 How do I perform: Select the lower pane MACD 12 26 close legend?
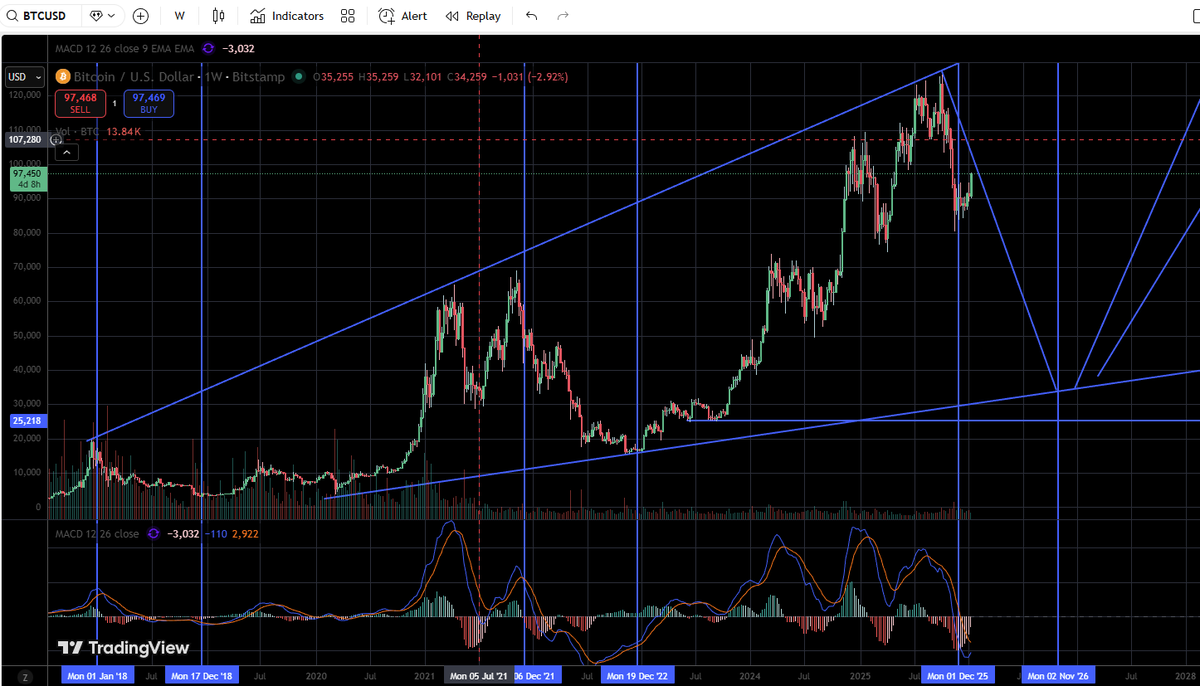pos(97,534)
